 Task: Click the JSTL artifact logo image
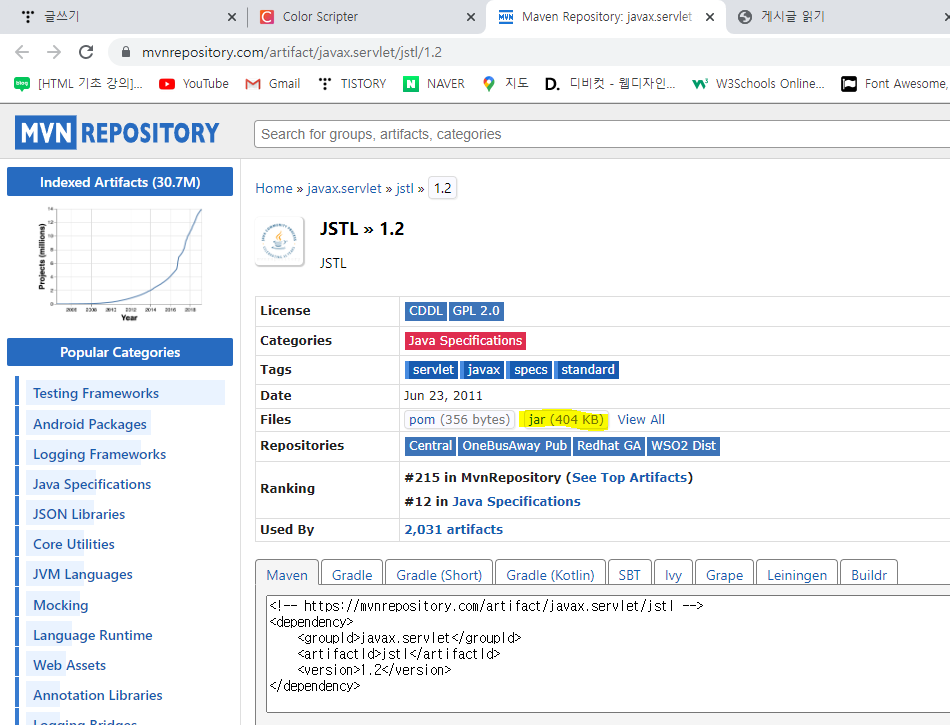(279, 241)
